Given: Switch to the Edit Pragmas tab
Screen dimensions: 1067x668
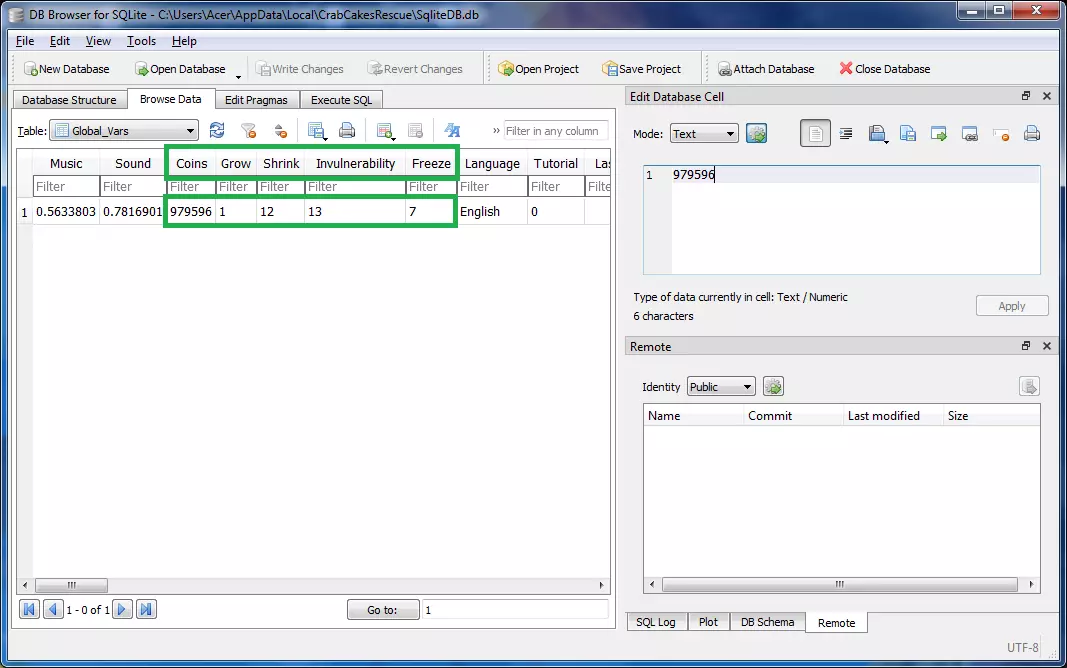Looking at the screenshot, I should (257, 100).
